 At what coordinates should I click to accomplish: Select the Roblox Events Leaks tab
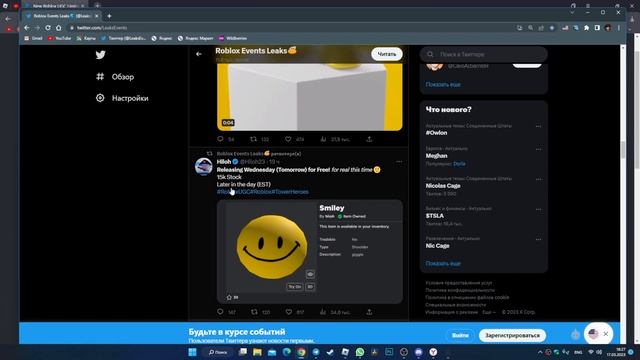pos(61,16)
